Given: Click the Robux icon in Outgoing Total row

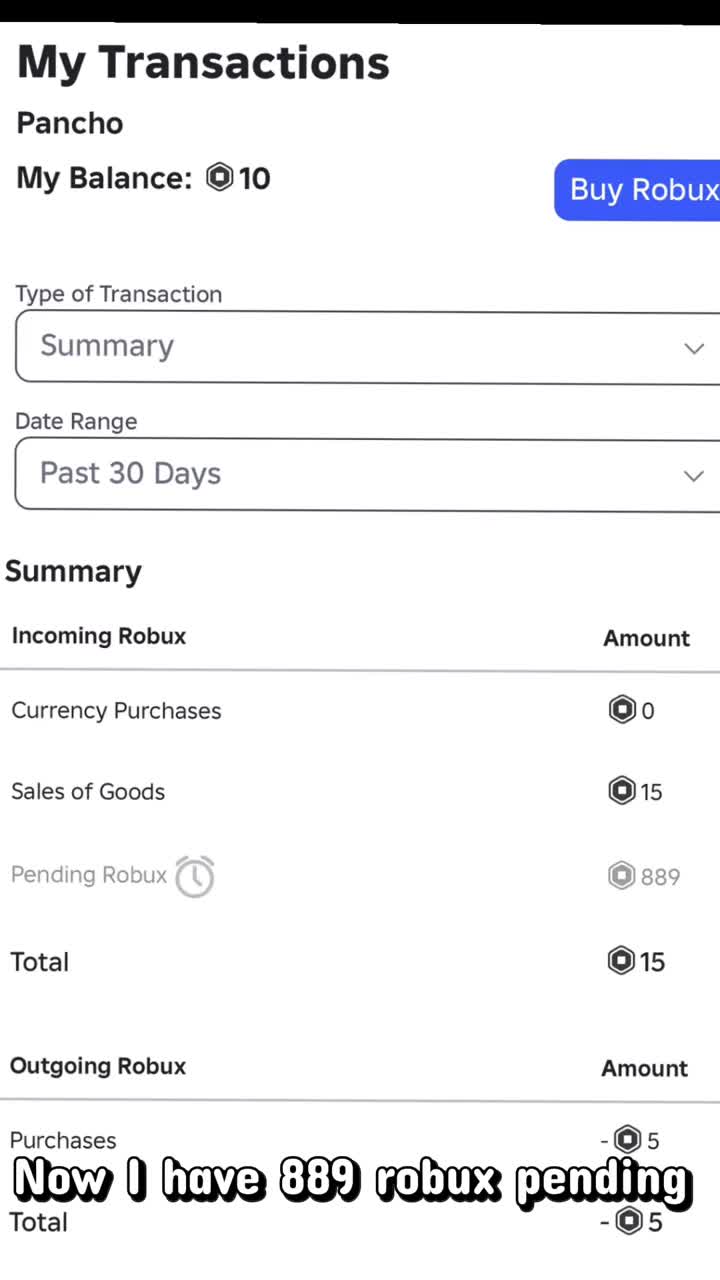Looking at the screenshot, I should coord(628,1221).
